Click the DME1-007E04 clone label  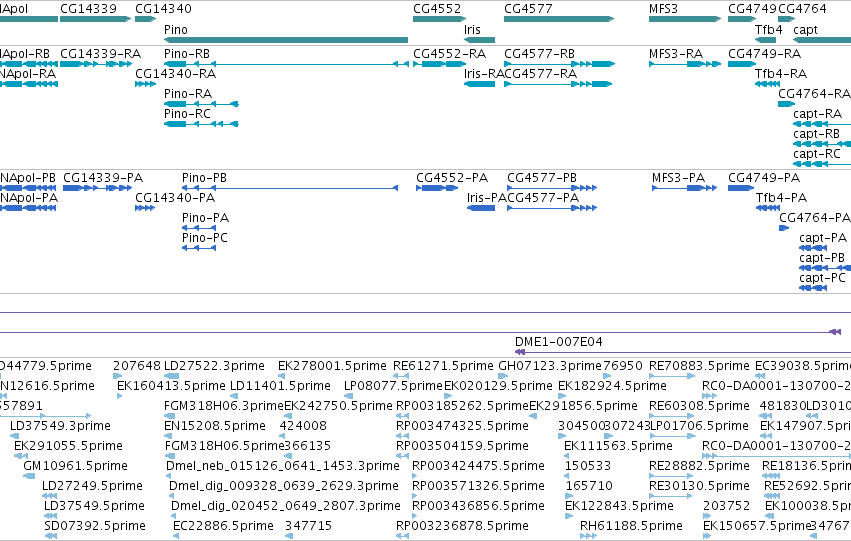558,342
